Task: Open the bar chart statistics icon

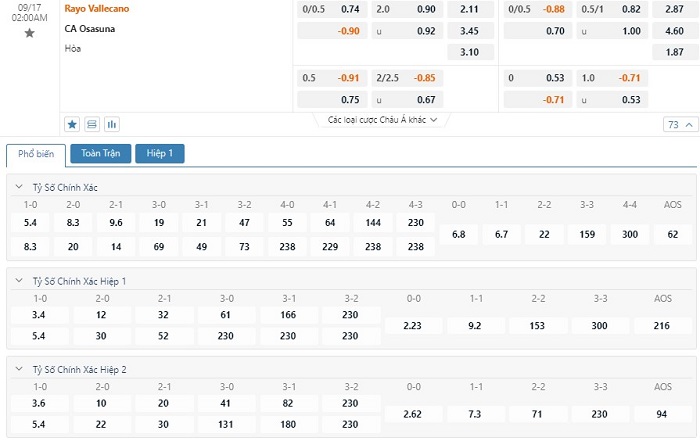Action: (x=112, y=124)
